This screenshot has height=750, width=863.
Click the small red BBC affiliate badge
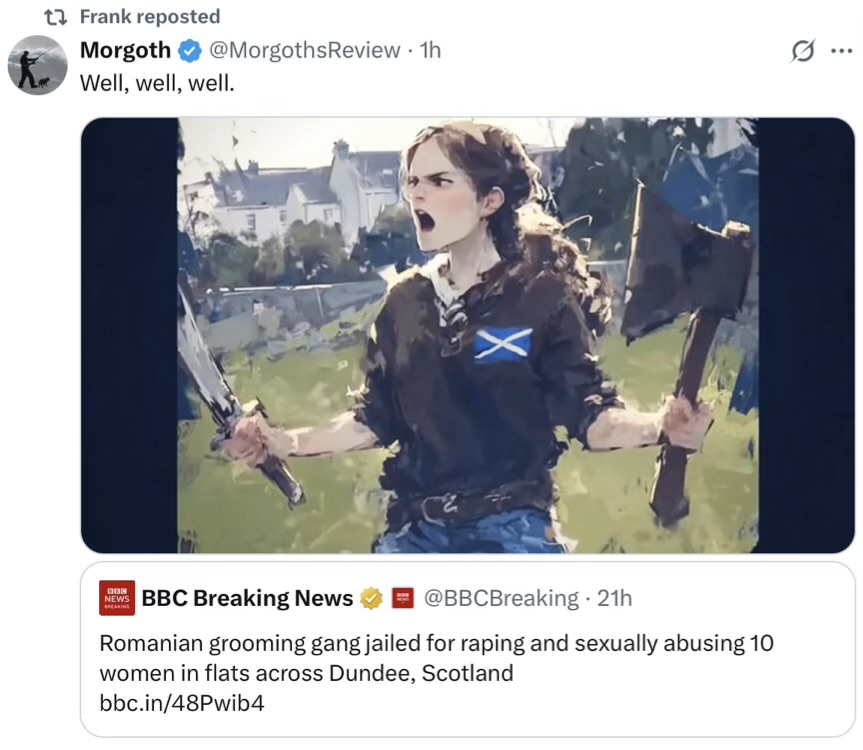coord(402,598)
